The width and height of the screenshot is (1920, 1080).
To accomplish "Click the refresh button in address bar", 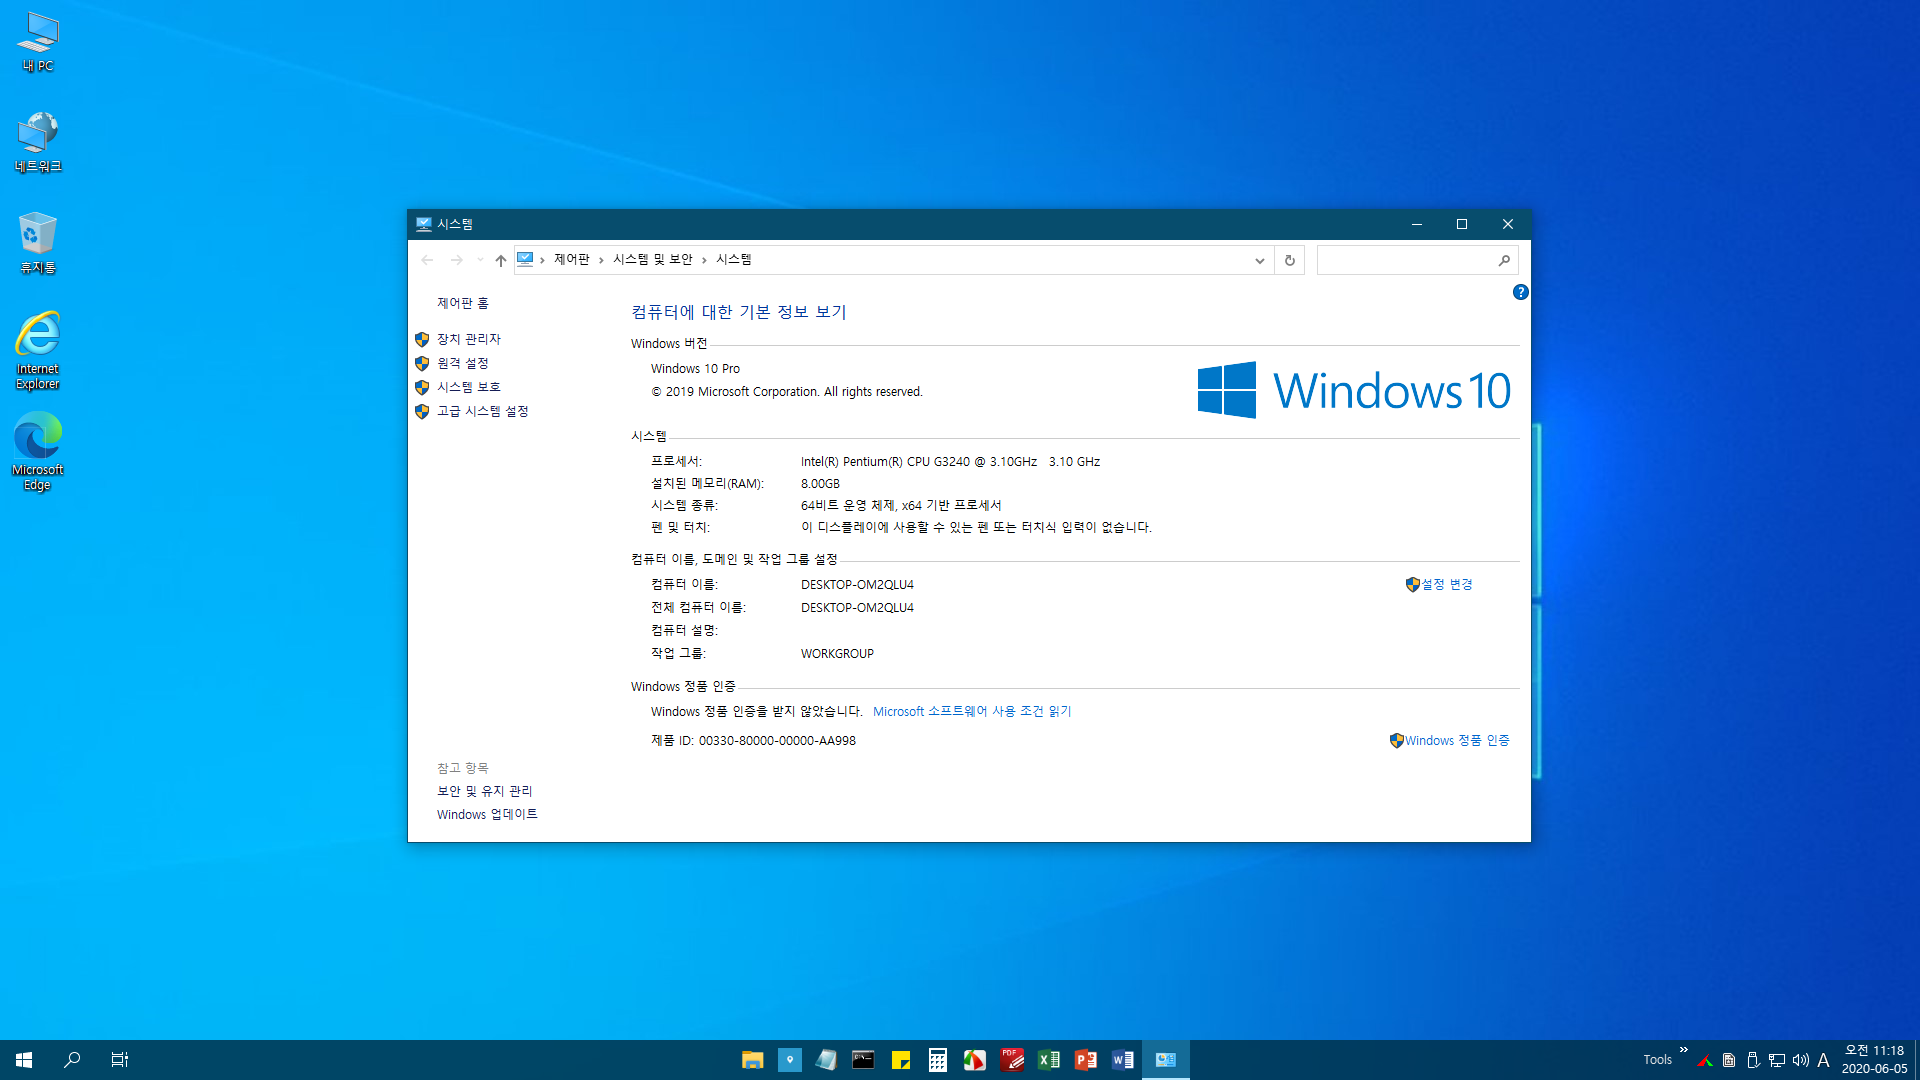I will pyautogui.click(x=1290, y=260).
